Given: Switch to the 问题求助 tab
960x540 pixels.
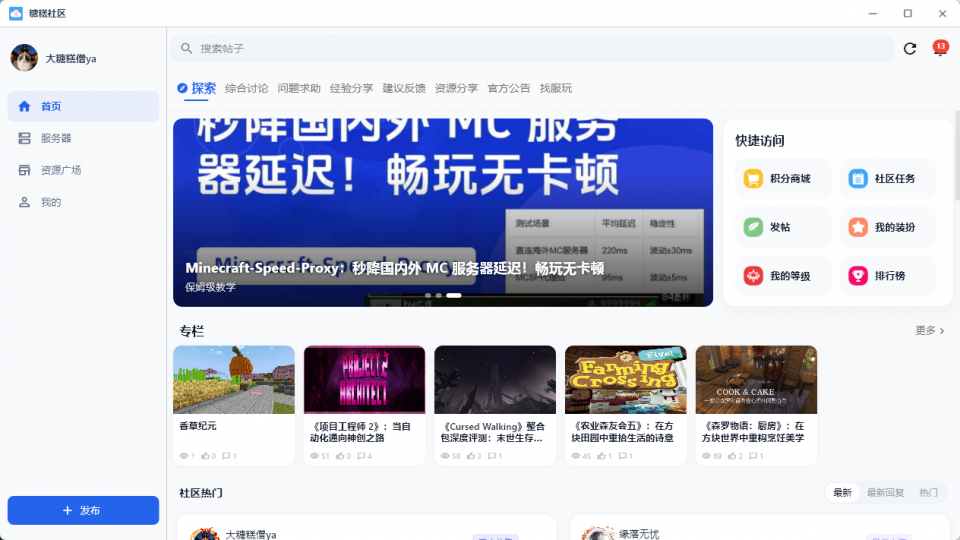Looking at the screenshot, I should coord(299,88).
